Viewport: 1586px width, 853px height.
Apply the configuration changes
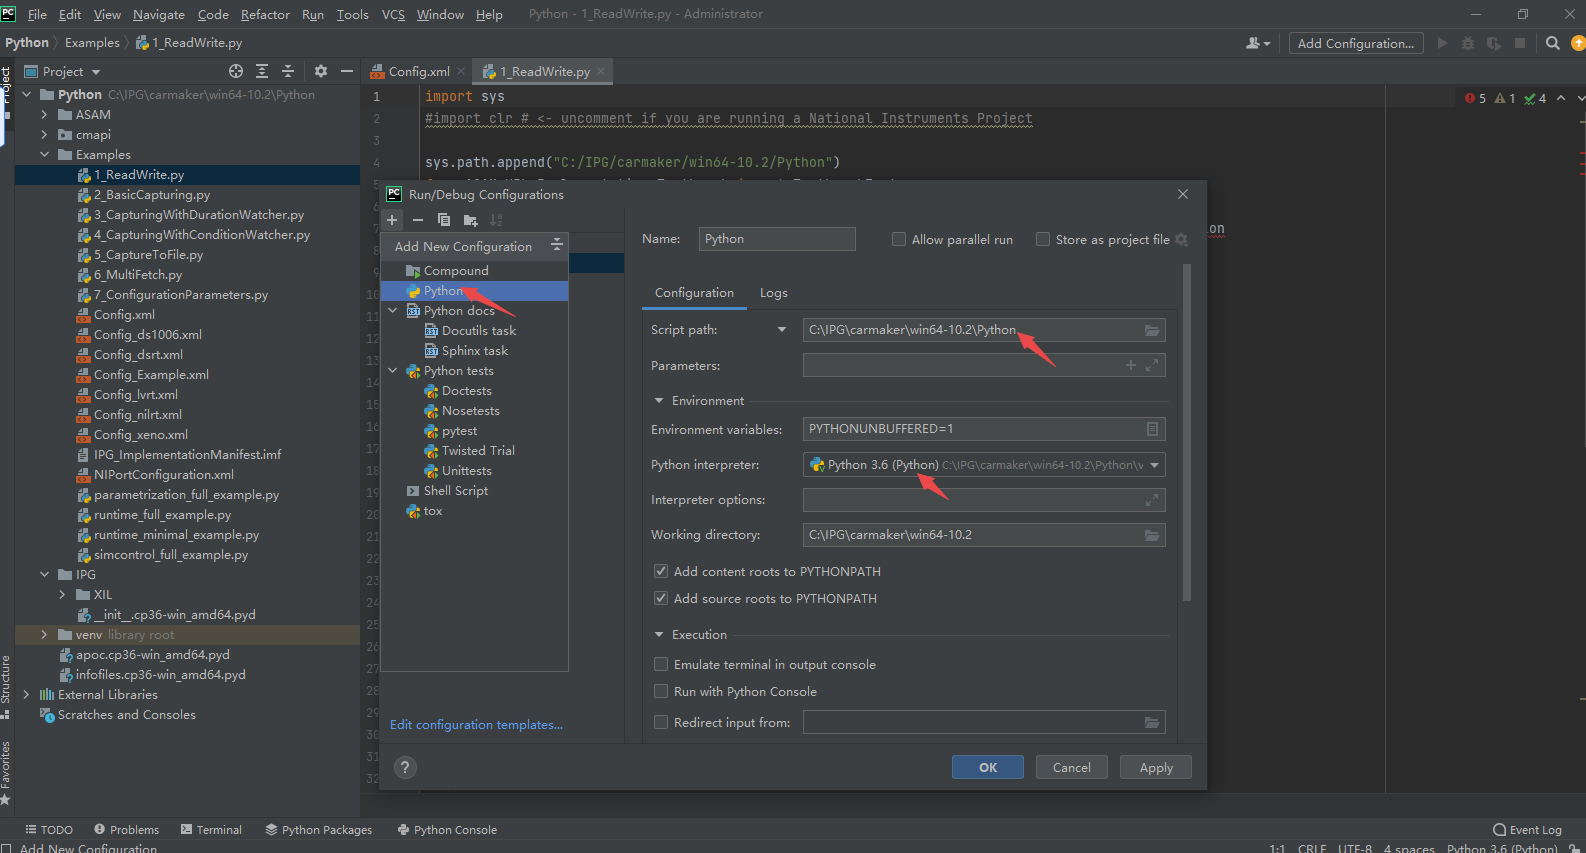coord(1156,767)
